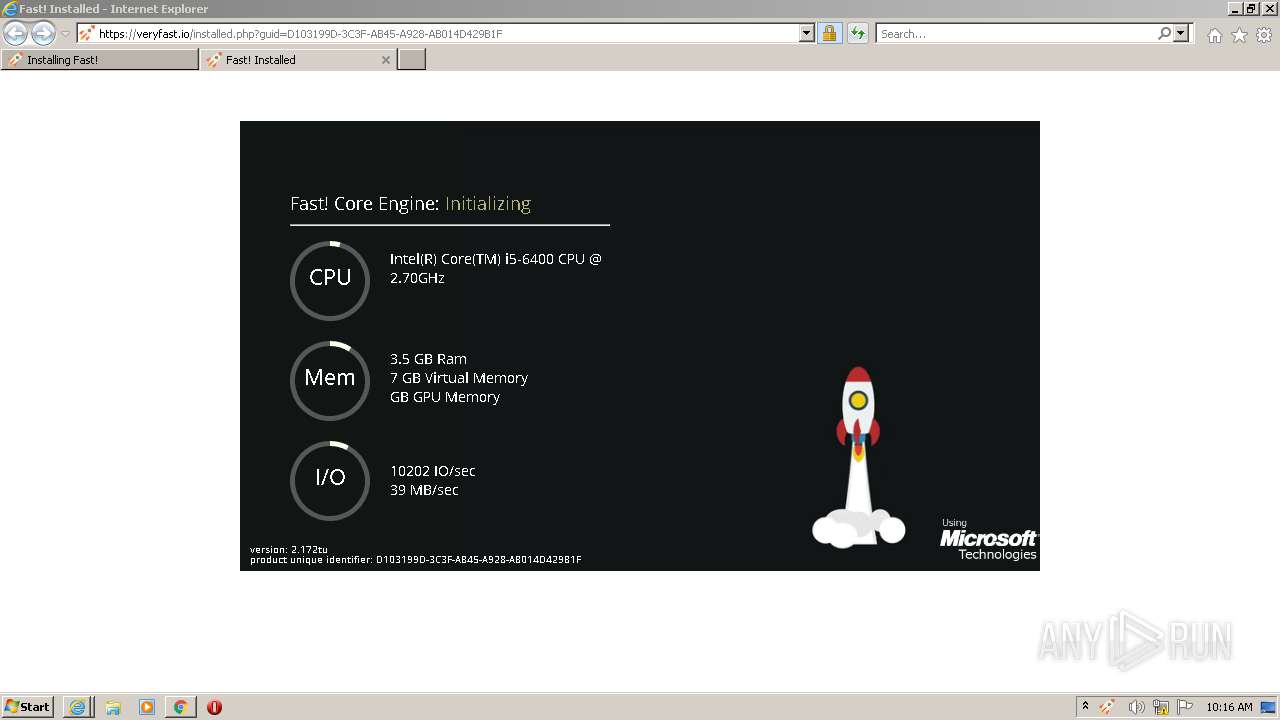The image size is (1280, 720).
Task: Click the browser Forward arrow
Action: [43, 34]
